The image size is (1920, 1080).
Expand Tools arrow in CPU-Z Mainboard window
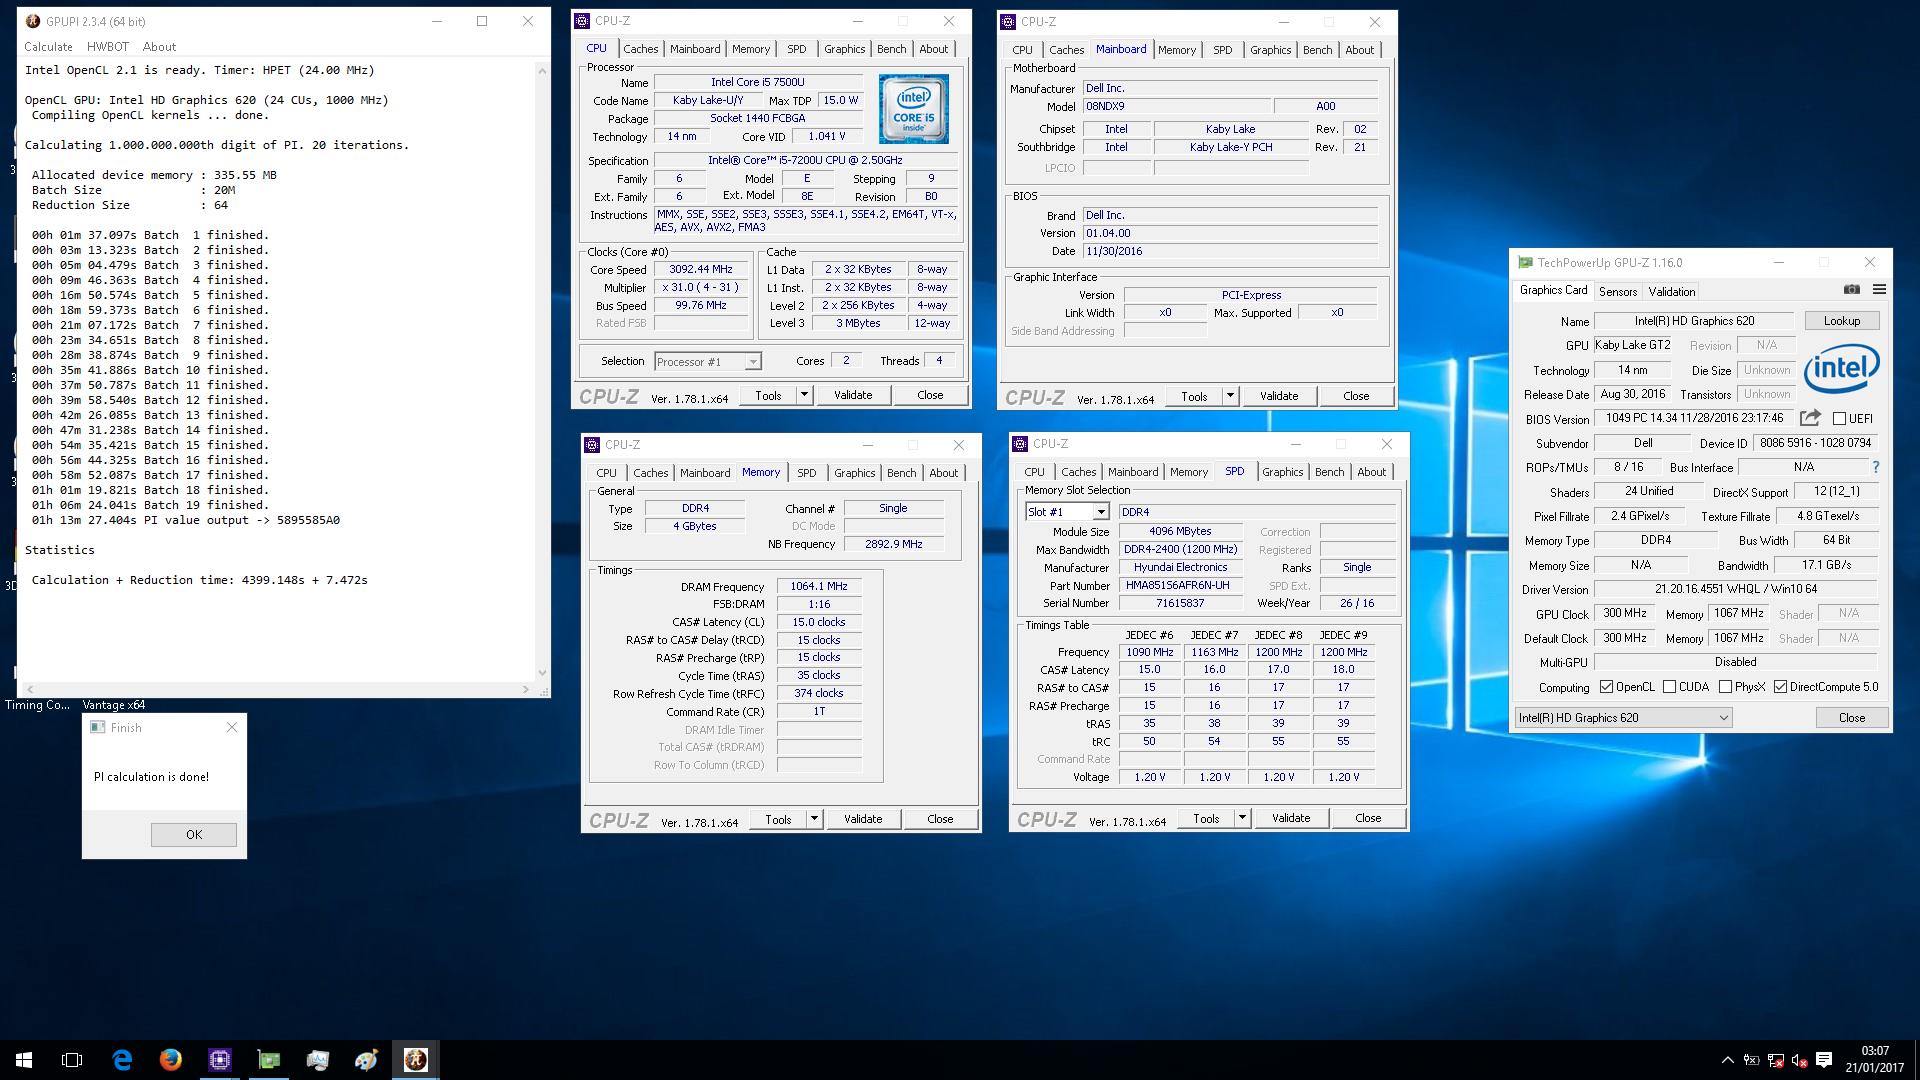(x=1230, y=396)
